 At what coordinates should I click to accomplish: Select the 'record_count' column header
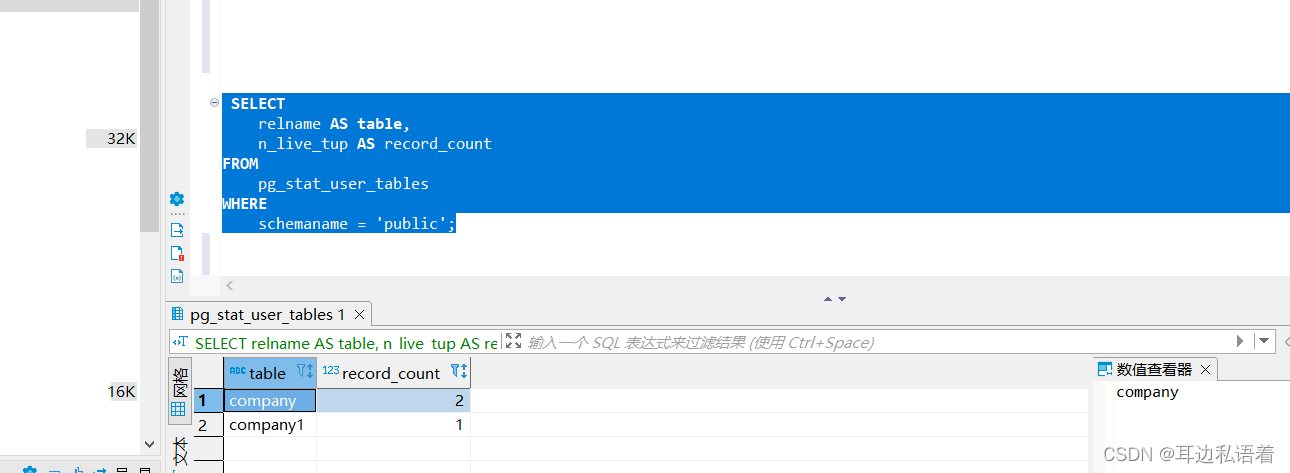pyautogui.click(x=393, y=373)
